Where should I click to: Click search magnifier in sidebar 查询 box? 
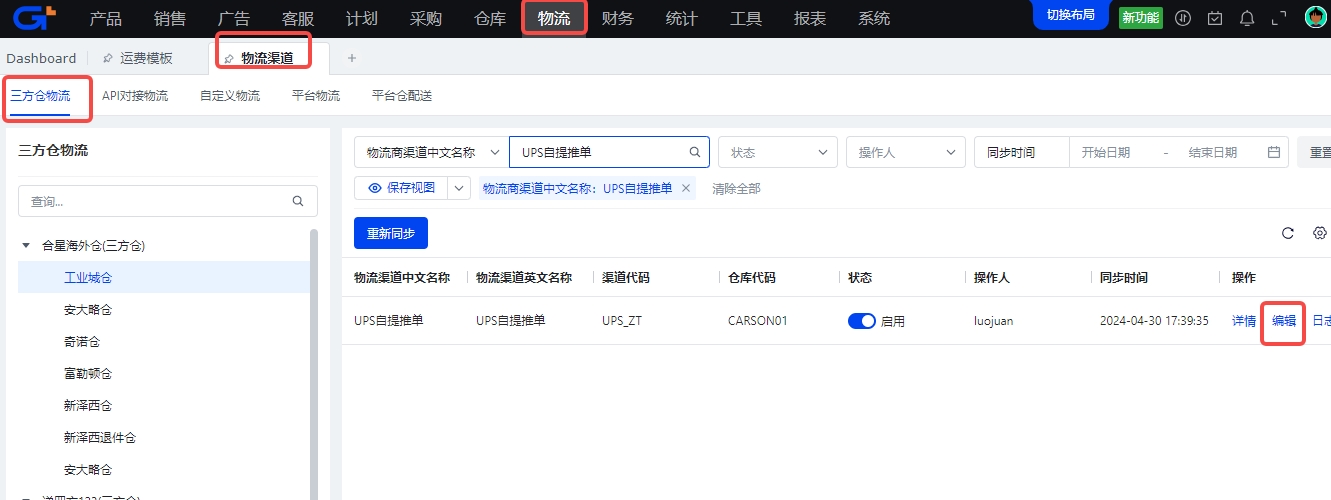(x=298, y=201)
